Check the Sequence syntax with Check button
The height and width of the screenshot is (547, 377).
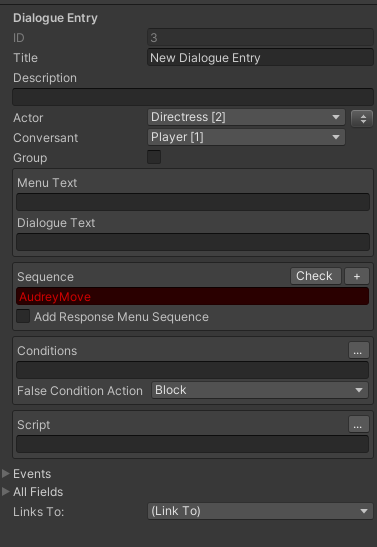click(316, 276)
